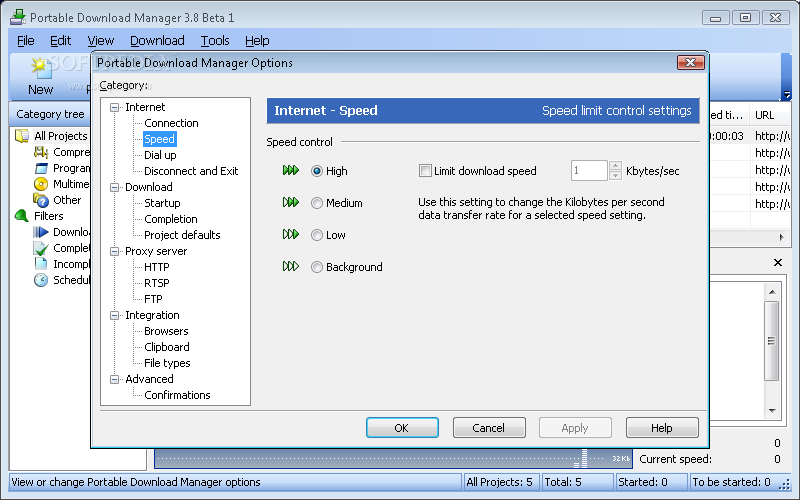Open the Tools menu
Viewport: 800px width, 500px height.
click(x=215, y=40)
